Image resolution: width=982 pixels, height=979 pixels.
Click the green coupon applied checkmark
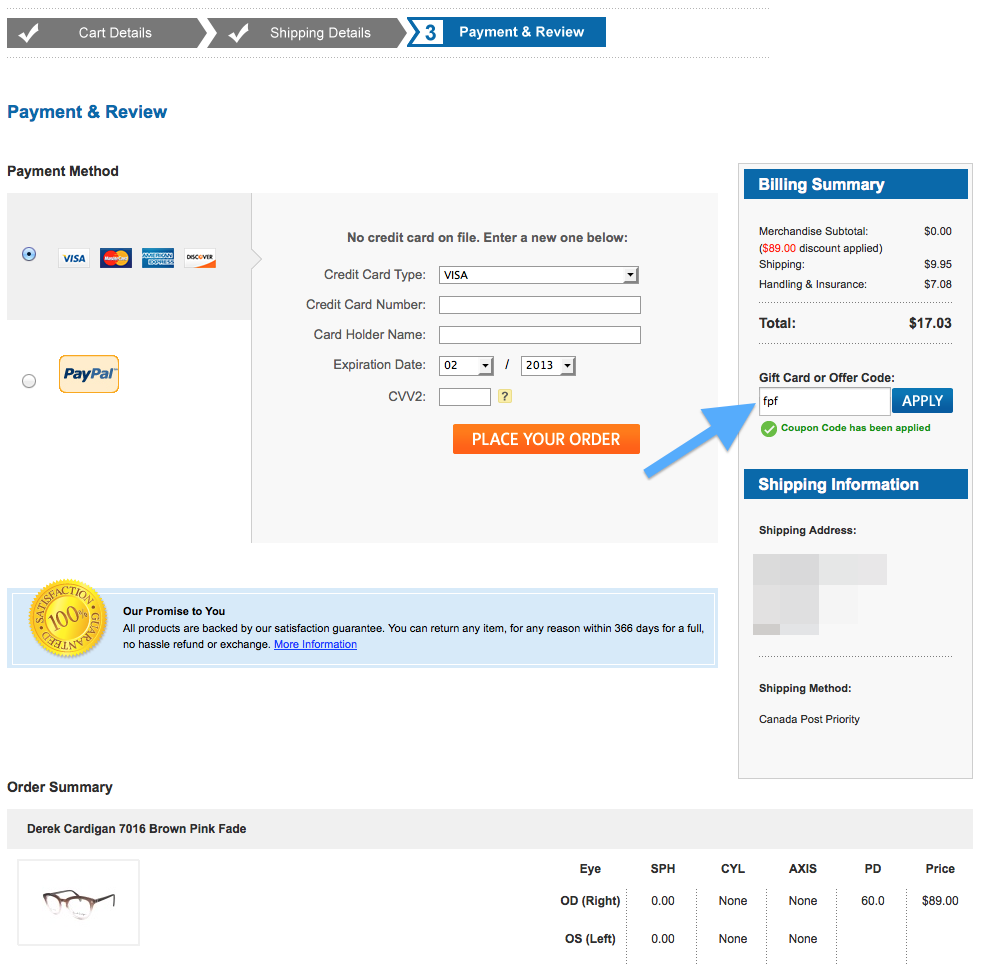click(768, 428)
